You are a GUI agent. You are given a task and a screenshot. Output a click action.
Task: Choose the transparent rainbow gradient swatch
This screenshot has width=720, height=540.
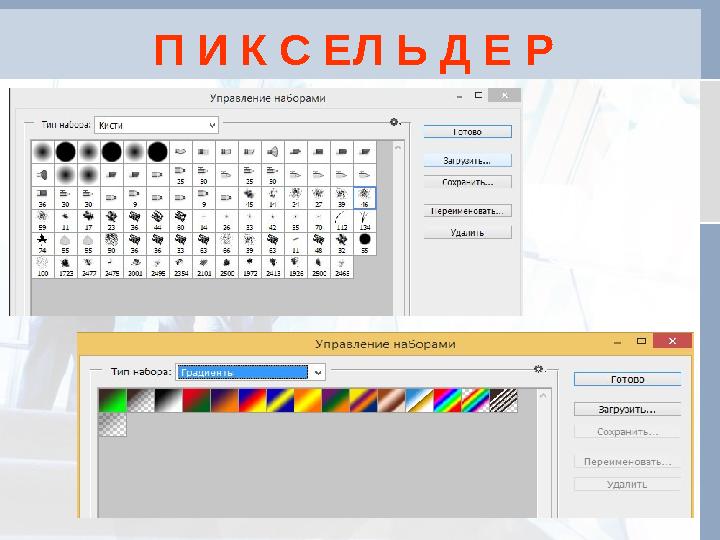click(476, 400)
